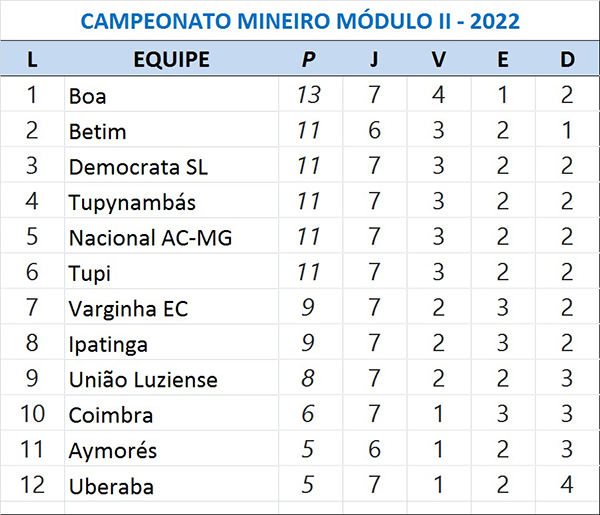The height and width of the screenshot is (515, 600).
Task: Click the losses cell in Uberaba's row
Action: [567, 486]
